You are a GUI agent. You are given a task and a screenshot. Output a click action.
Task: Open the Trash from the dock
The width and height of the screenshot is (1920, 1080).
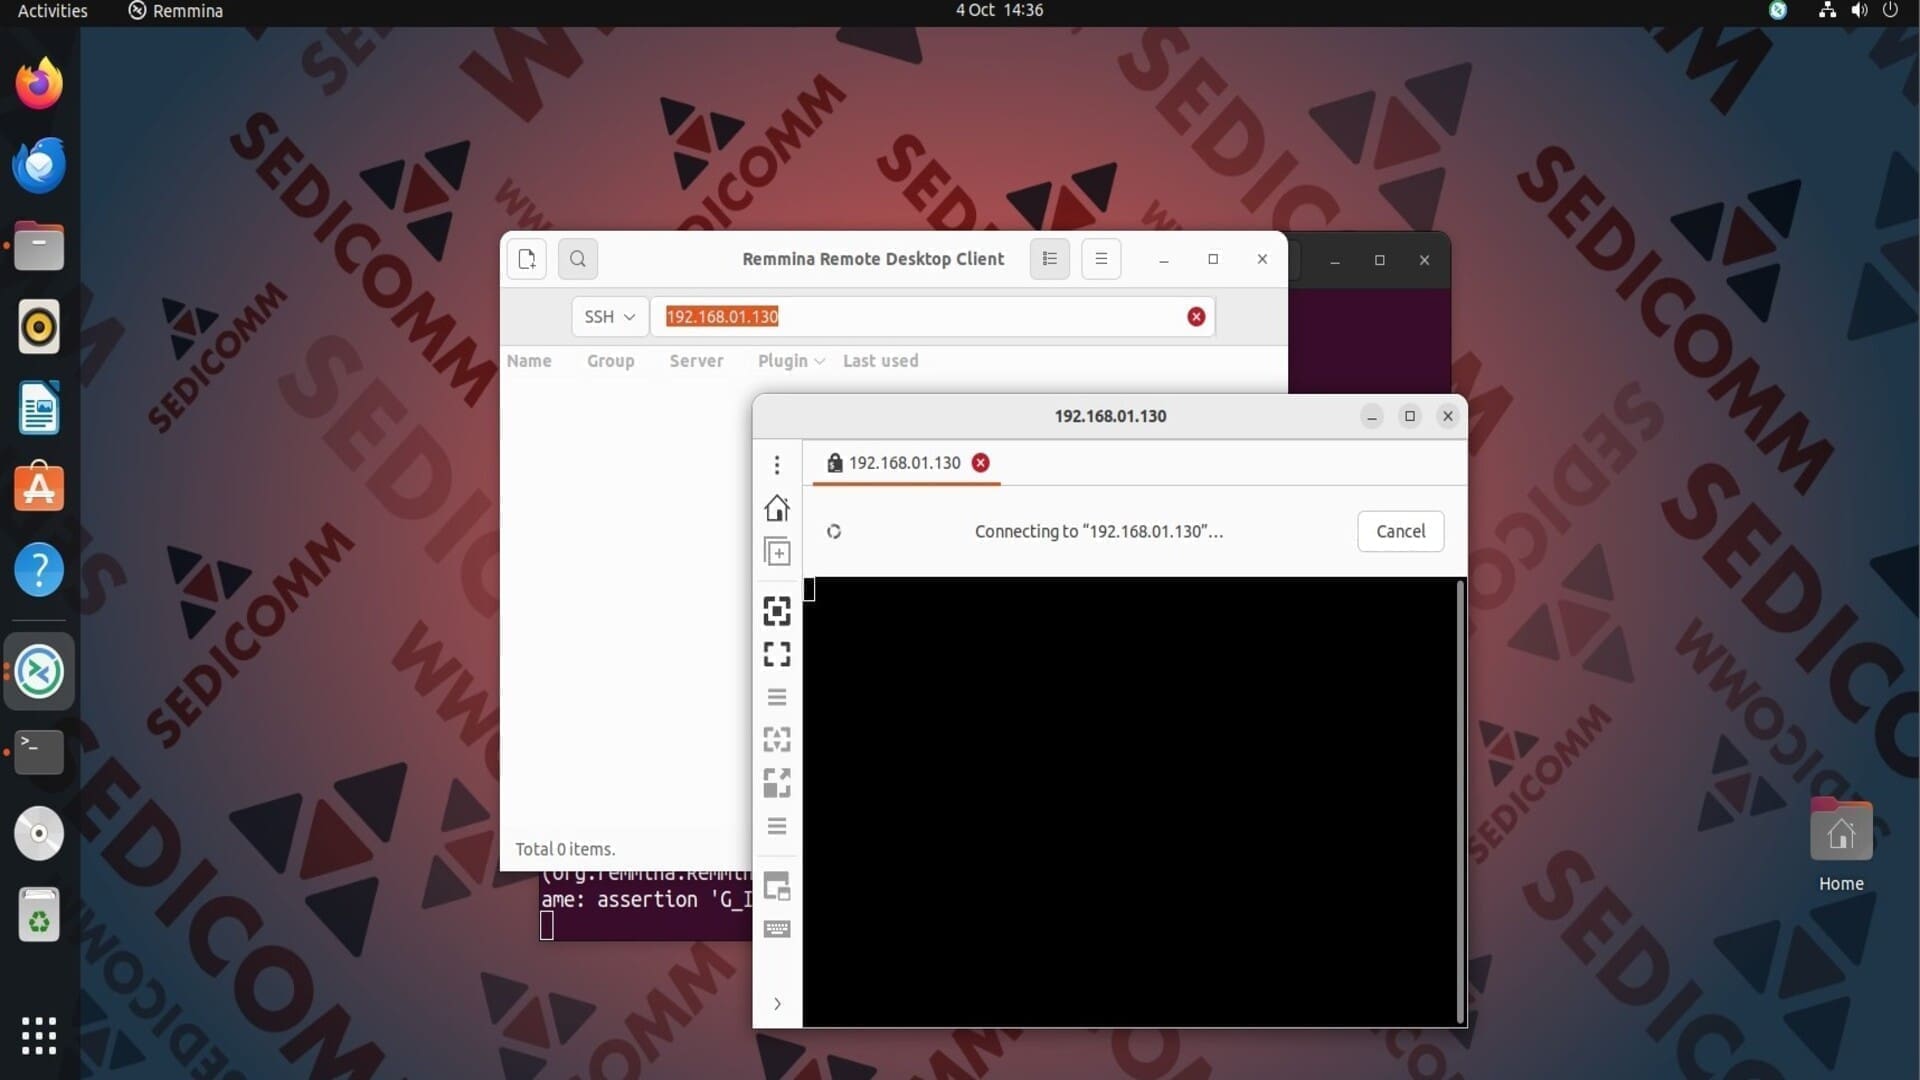click(x=39, y=915)
